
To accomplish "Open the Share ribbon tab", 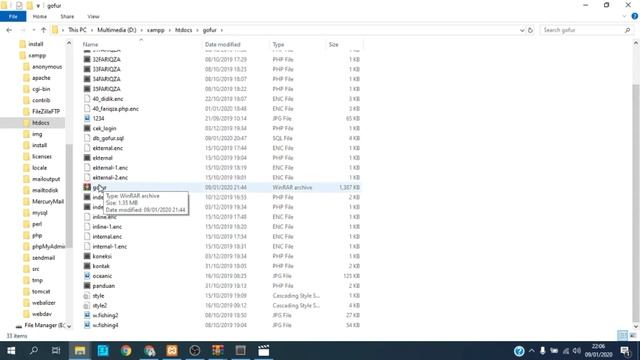I will [67, 16].
